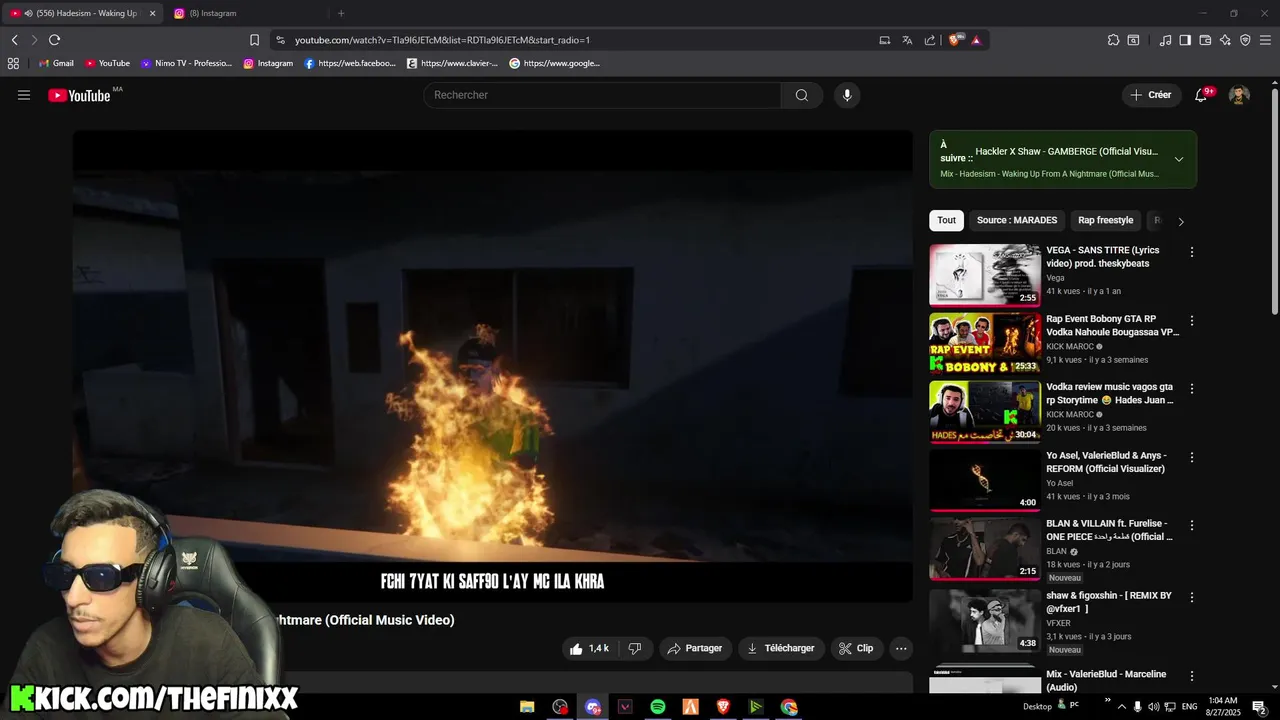The image size is (1280, 720).
Task: Open VEGA - SANS TITRE thumbnail
Action: (985, 275)
